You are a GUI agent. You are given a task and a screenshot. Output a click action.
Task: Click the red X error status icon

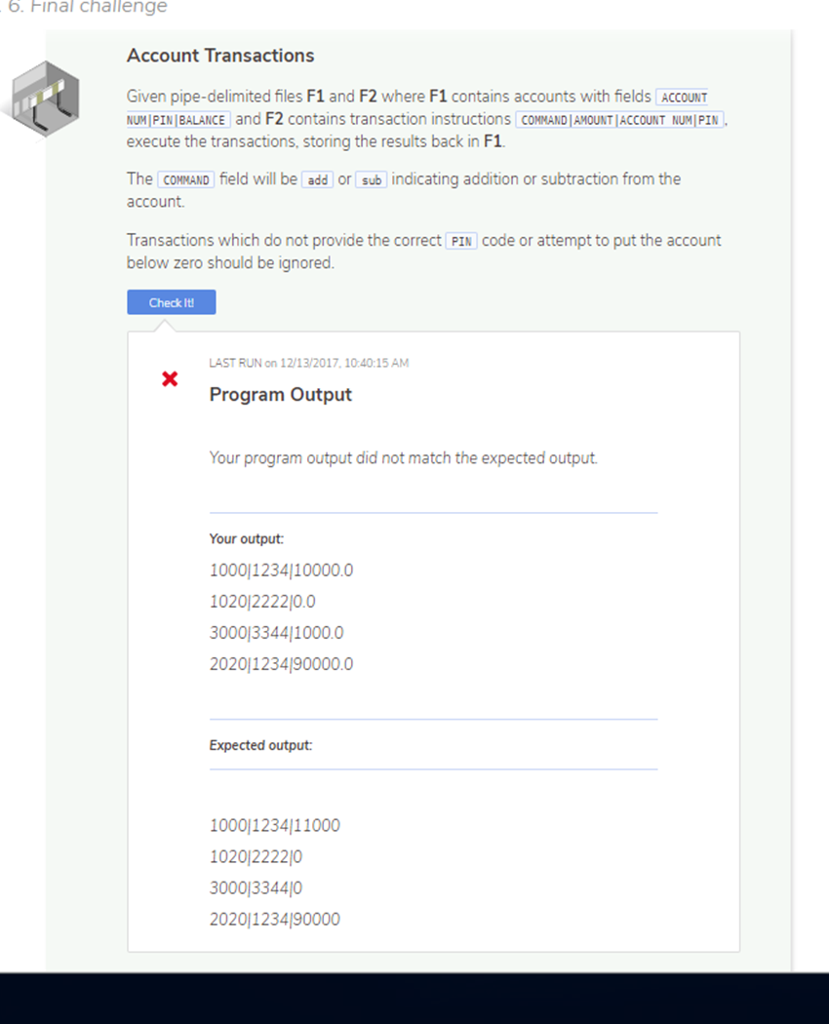pyautogui.click(x=170, y=379)
